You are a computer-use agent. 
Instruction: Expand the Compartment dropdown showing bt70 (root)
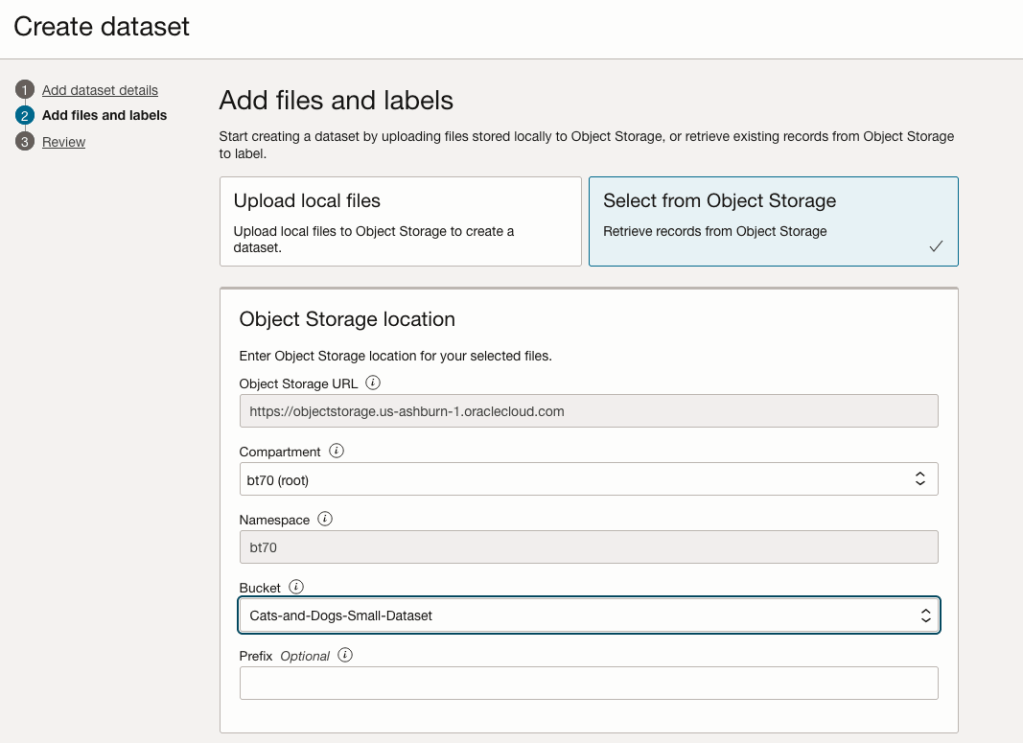(x=588, y=479)
